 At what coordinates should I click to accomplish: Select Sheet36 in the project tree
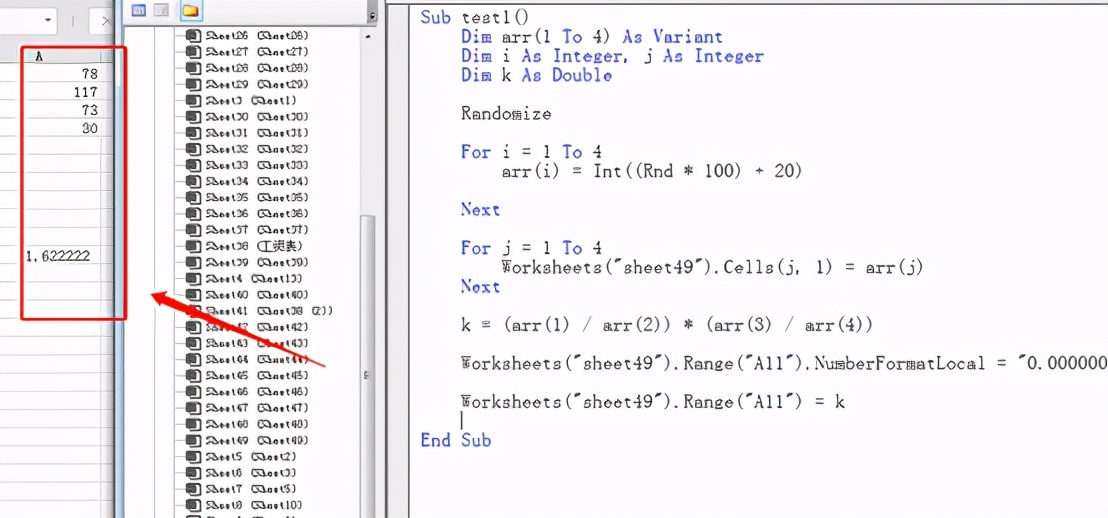(247, 213)
